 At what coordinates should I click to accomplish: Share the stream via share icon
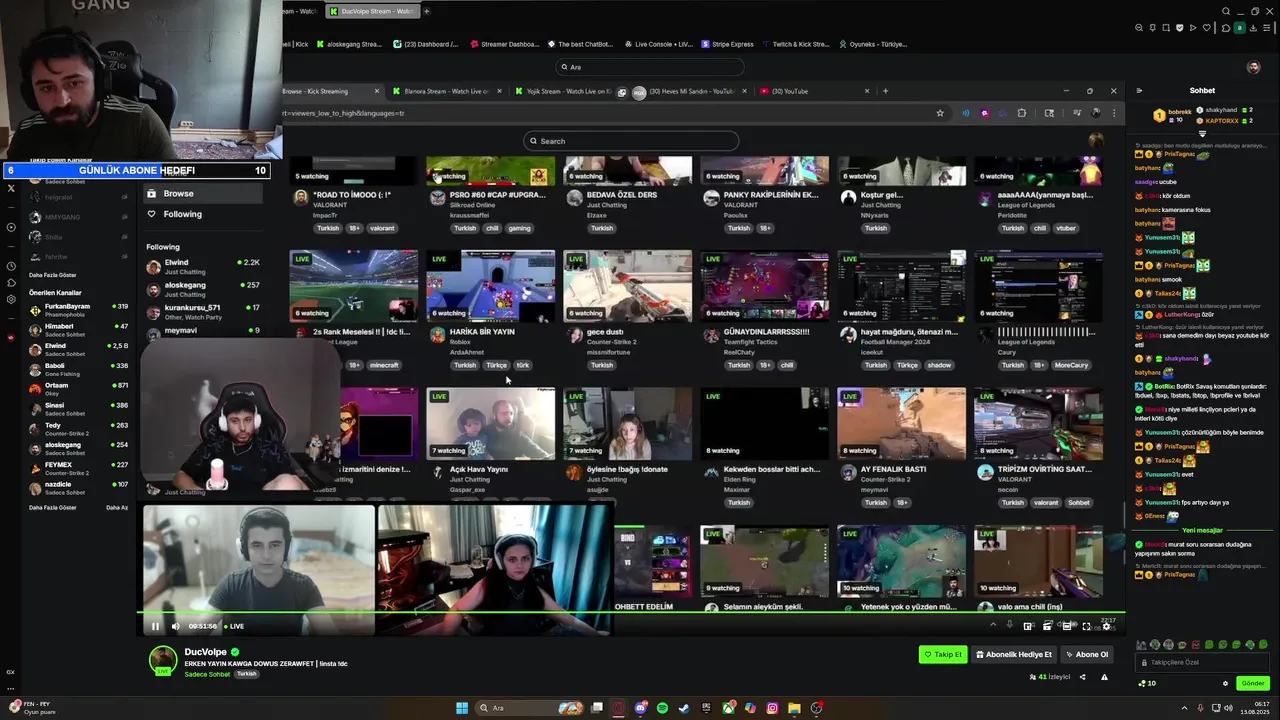(x=1084, y=677)
